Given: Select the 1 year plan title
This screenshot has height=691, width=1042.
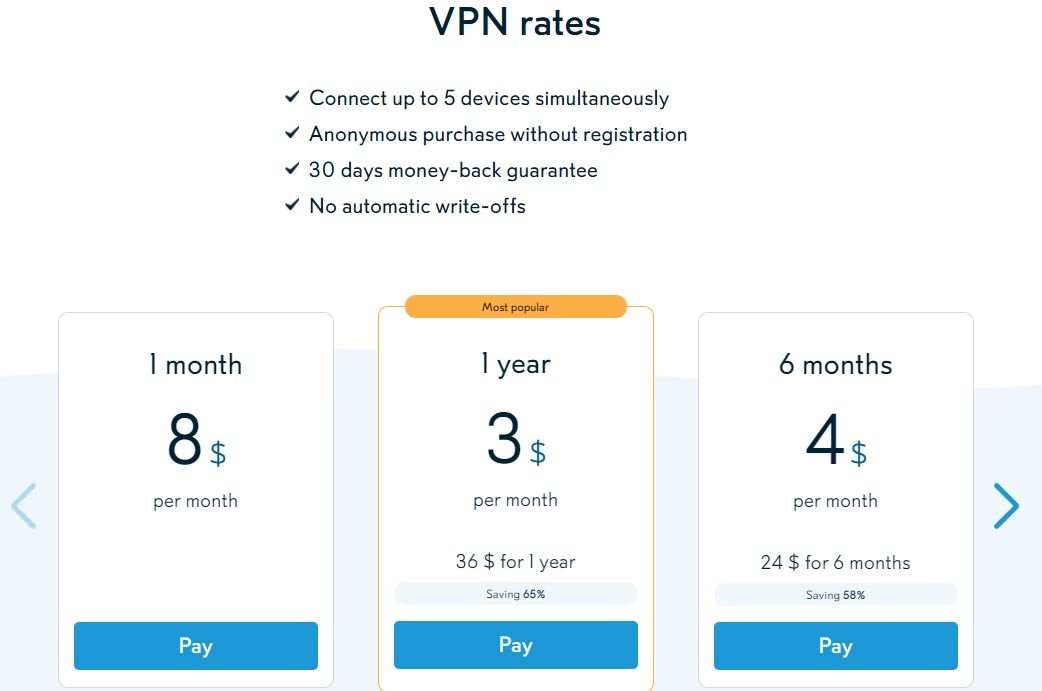Looking at the screenshot, I should [515, 365].
